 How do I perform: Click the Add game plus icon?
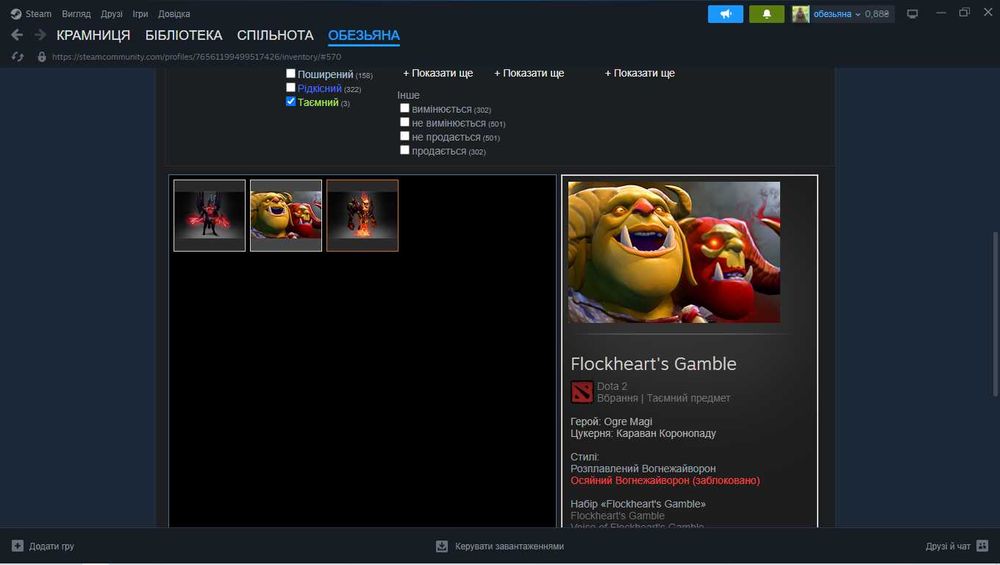pos(17,546)
